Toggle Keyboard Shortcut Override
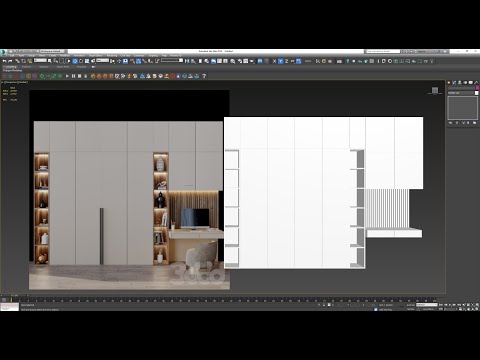 coord(125,61)
